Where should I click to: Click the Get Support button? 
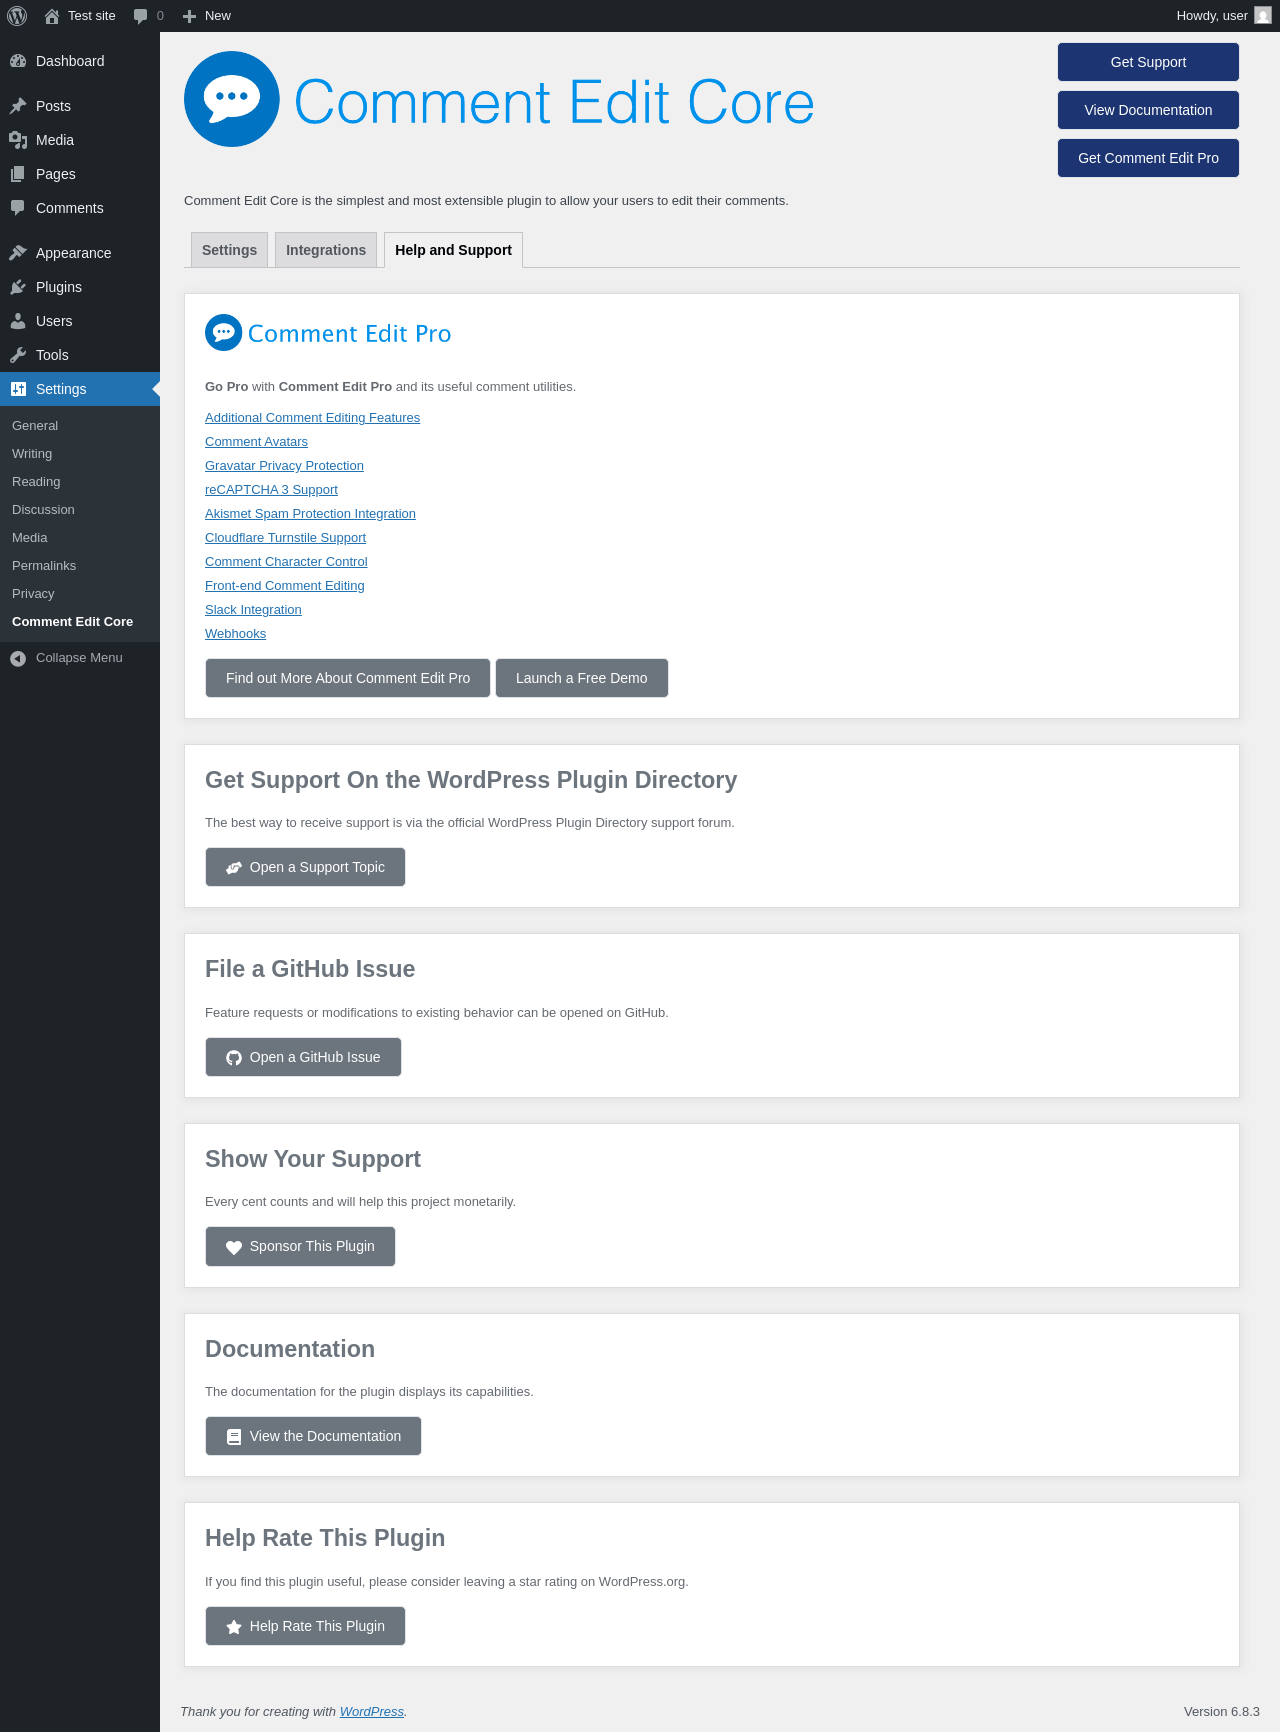(x=1148, y=62)
